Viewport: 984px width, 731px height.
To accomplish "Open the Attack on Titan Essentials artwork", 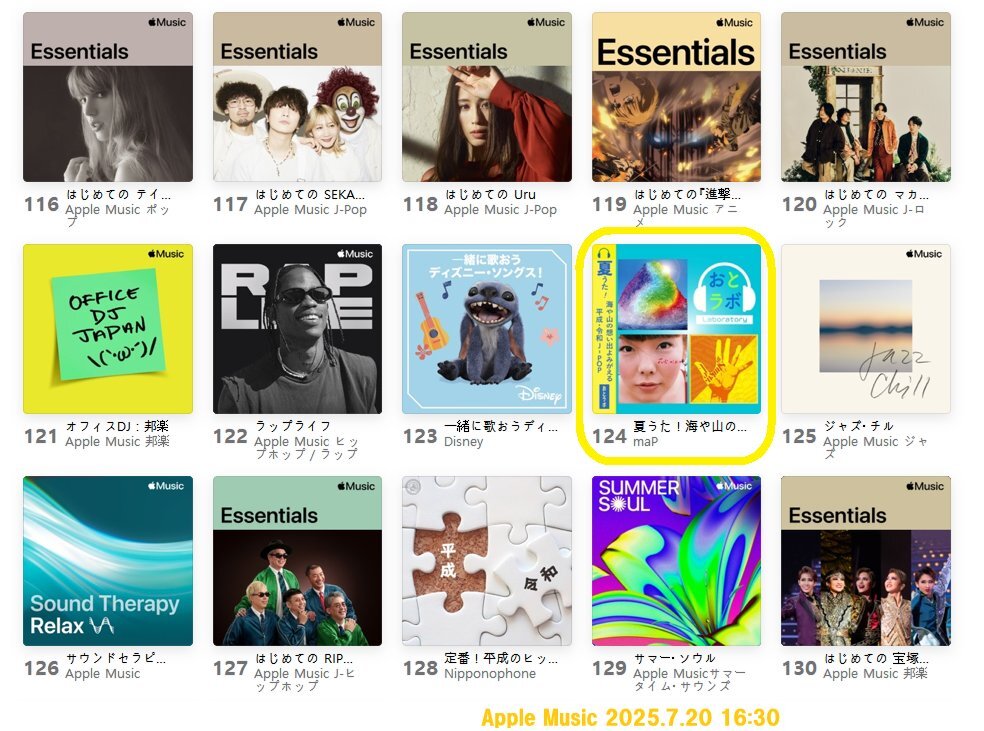I will click(x=676, y=97).
